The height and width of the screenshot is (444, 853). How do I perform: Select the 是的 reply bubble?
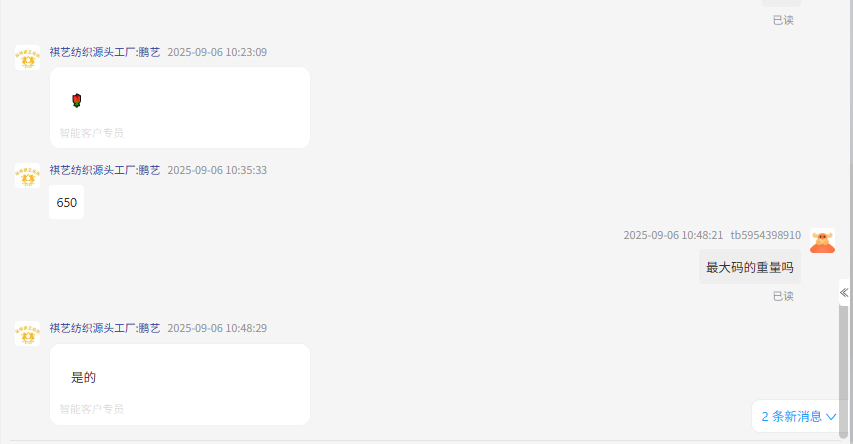tap(180, 384)
